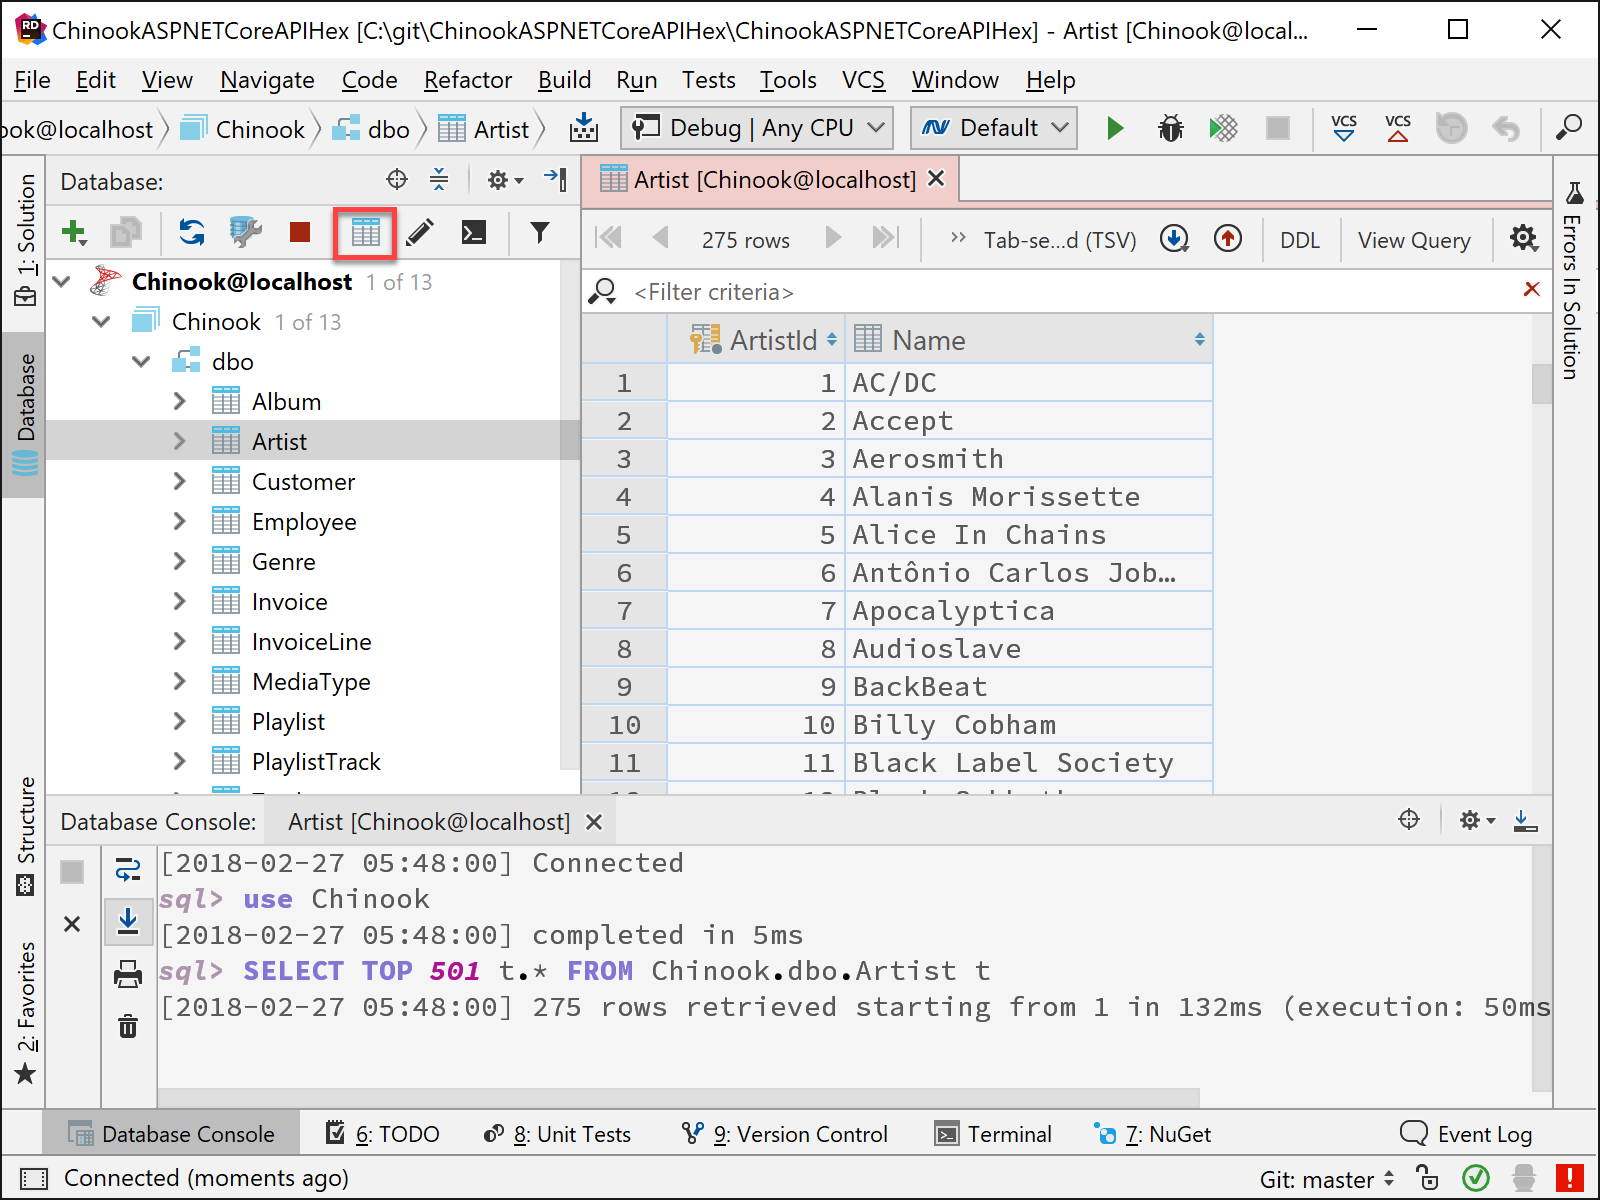
Task: Open the database console terminal icon
Action: [x=473, y=233]
